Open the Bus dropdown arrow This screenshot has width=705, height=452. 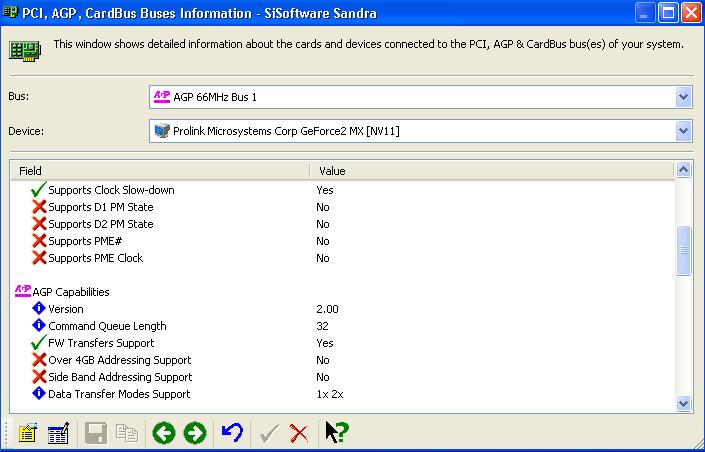[x=683, y=97]
